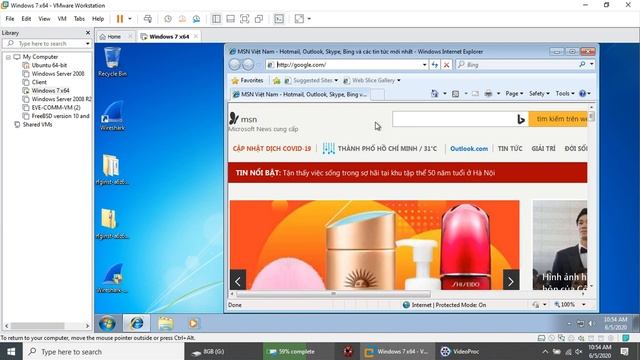Click the orange tìm kiếm search button

point(558,119)
